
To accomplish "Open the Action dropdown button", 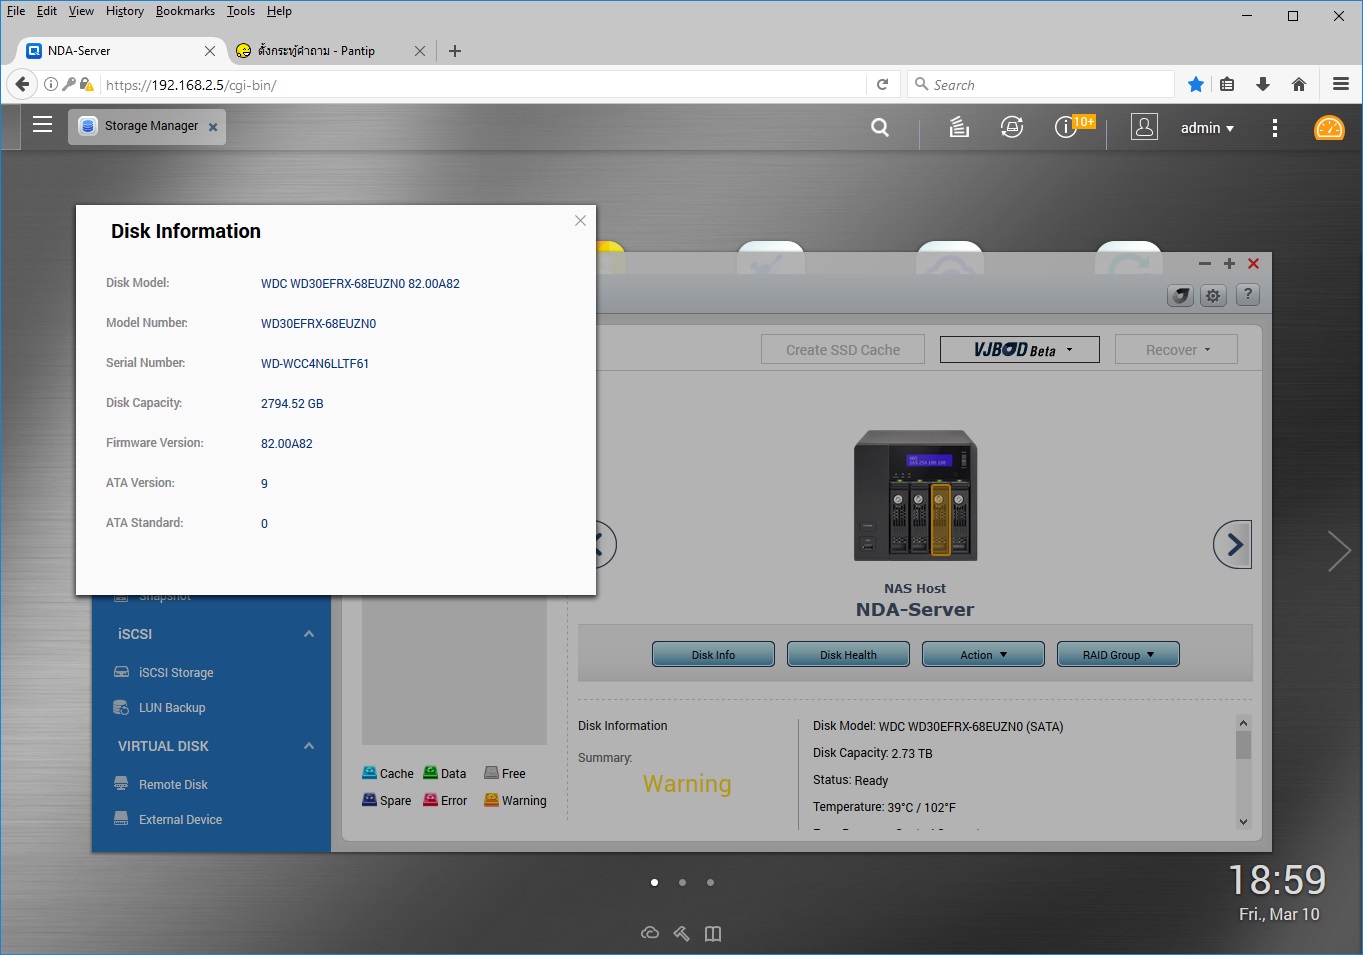I will click(983, 655).
